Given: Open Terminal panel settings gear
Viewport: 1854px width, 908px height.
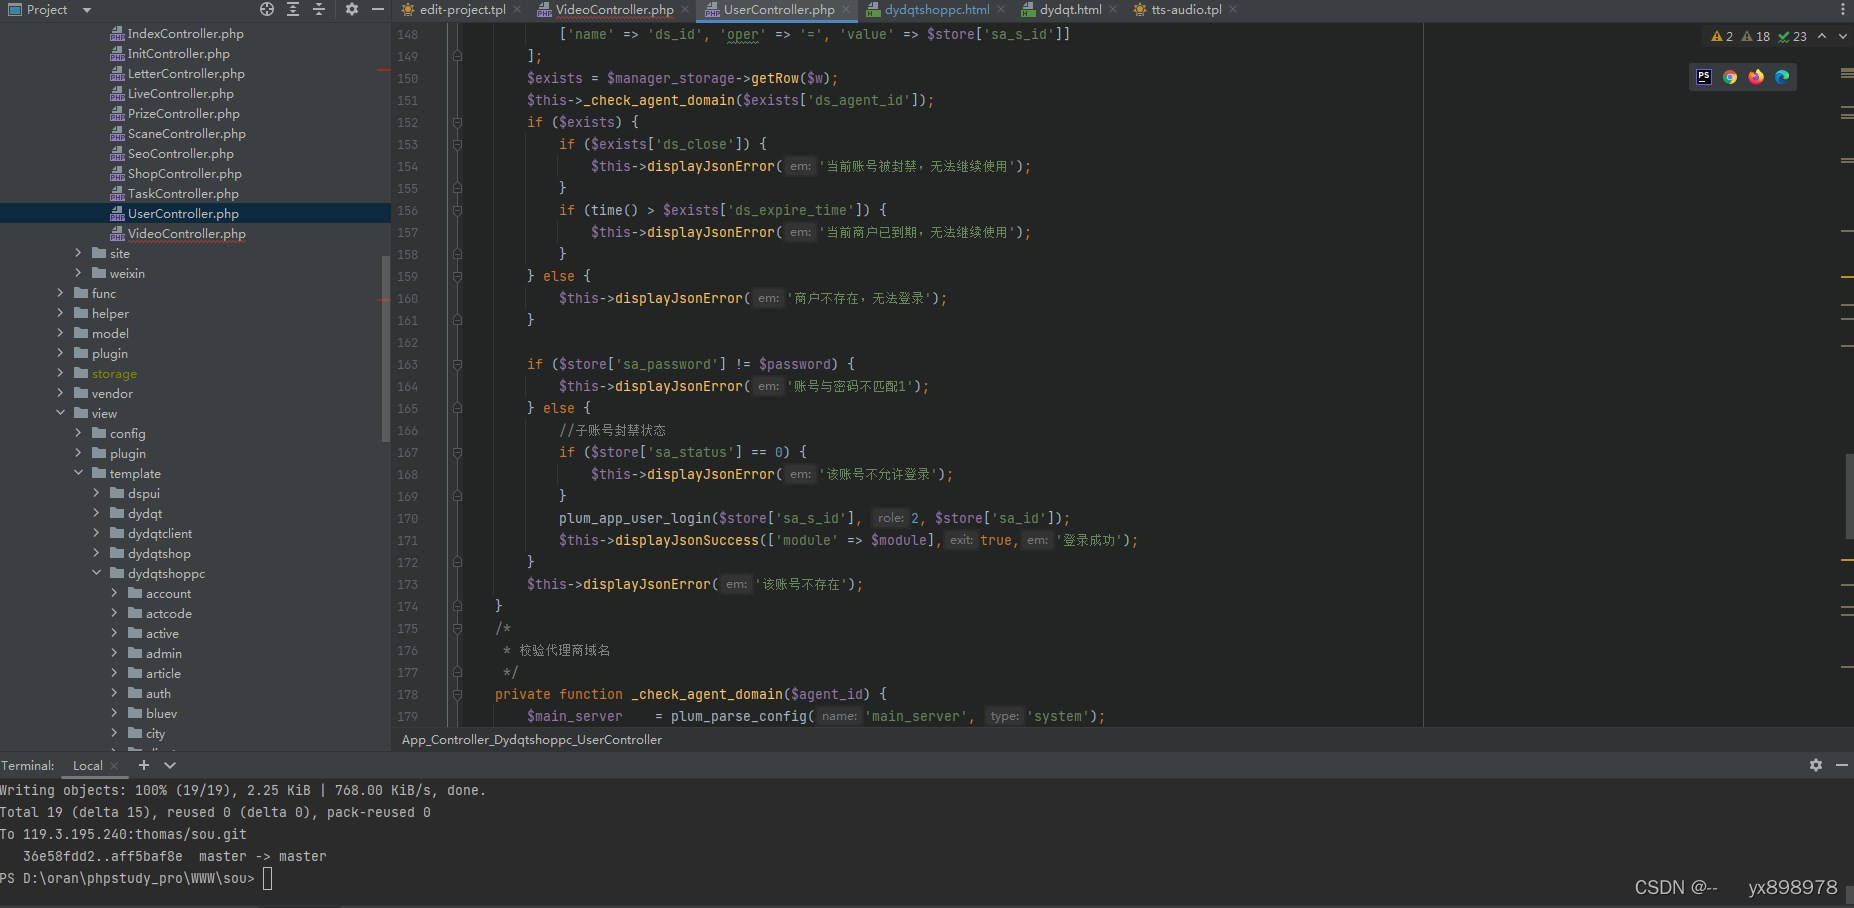Looking at the screenshot, I should coord(1816,765).
